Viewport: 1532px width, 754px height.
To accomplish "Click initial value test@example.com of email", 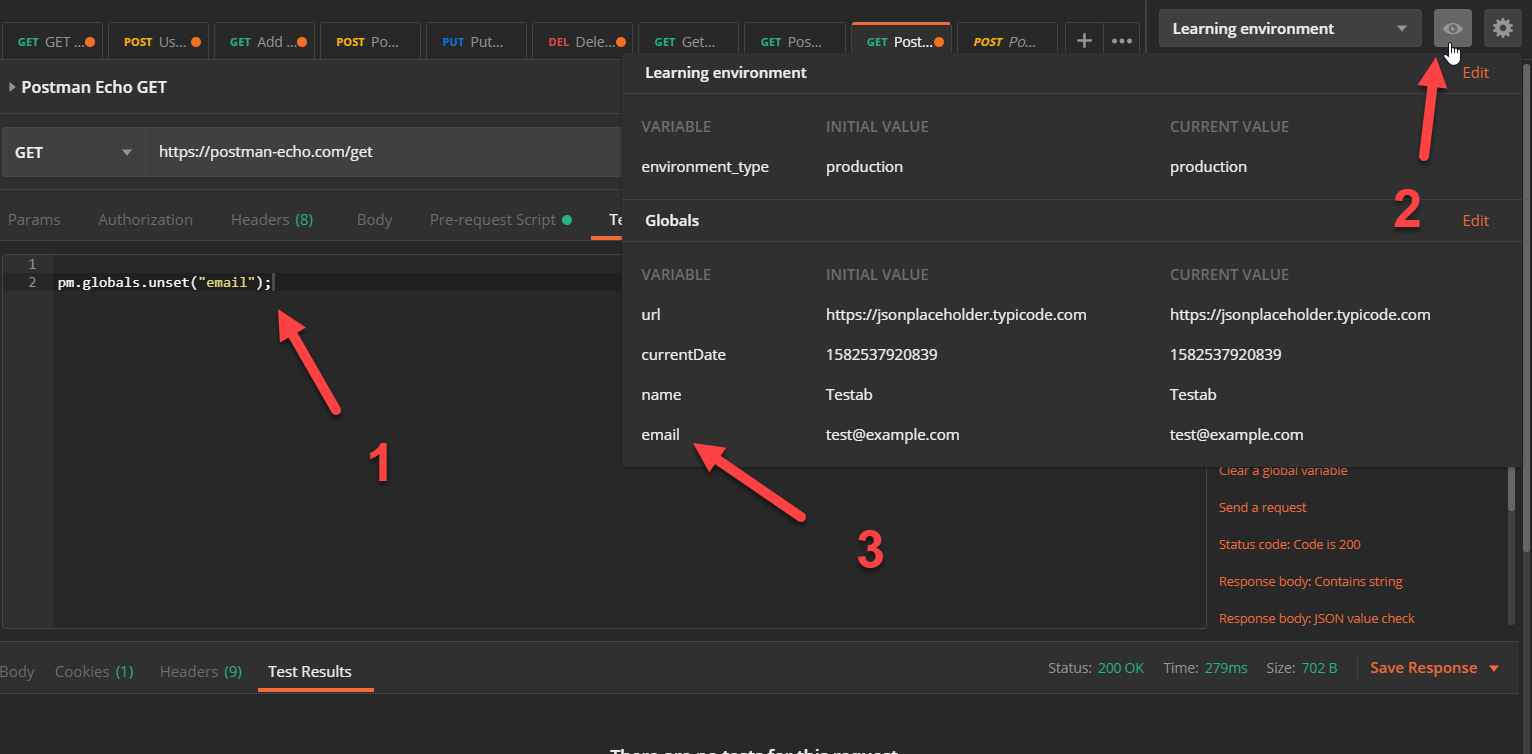I will (893, 434).
